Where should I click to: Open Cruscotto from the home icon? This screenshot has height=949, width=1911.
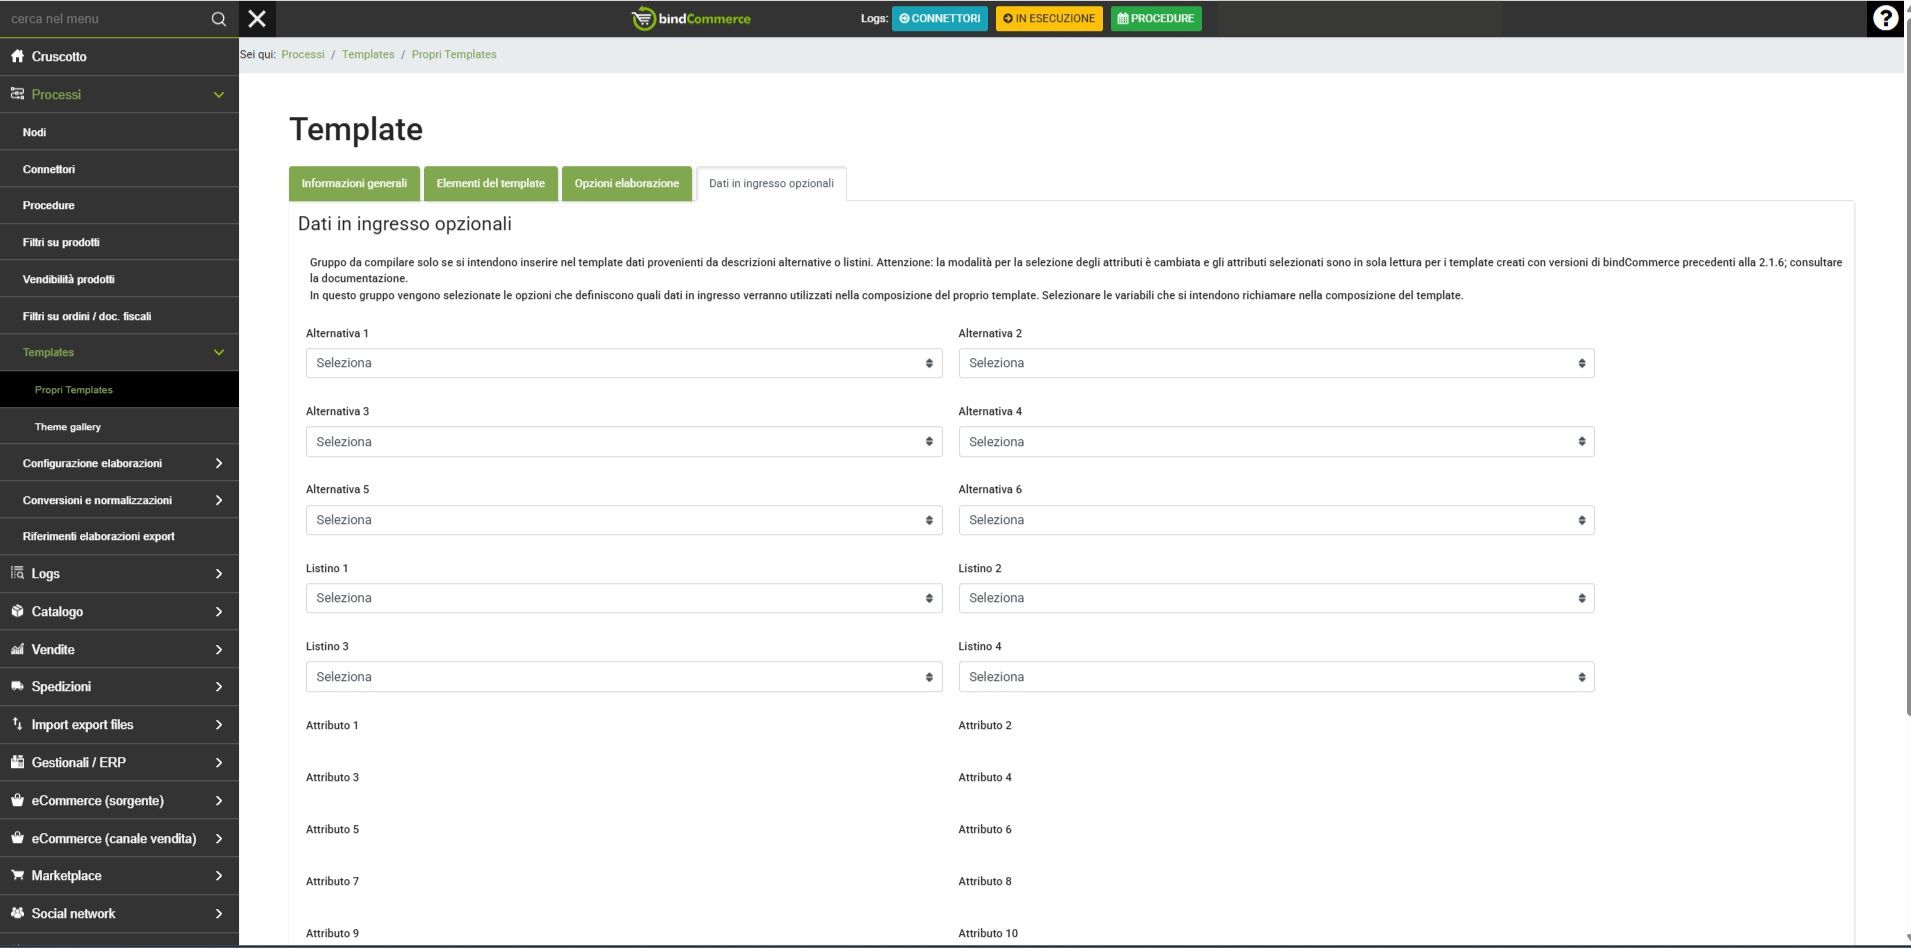click(17, 57)
